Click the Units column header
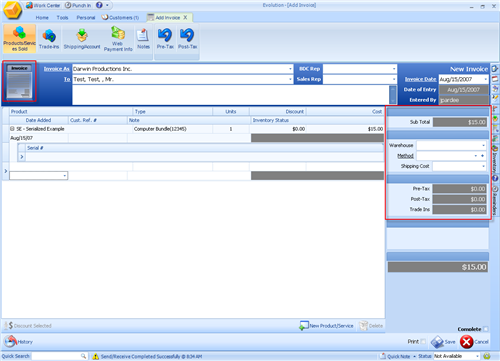The height and width of the screenshot is (361, 500). (231, 111)
